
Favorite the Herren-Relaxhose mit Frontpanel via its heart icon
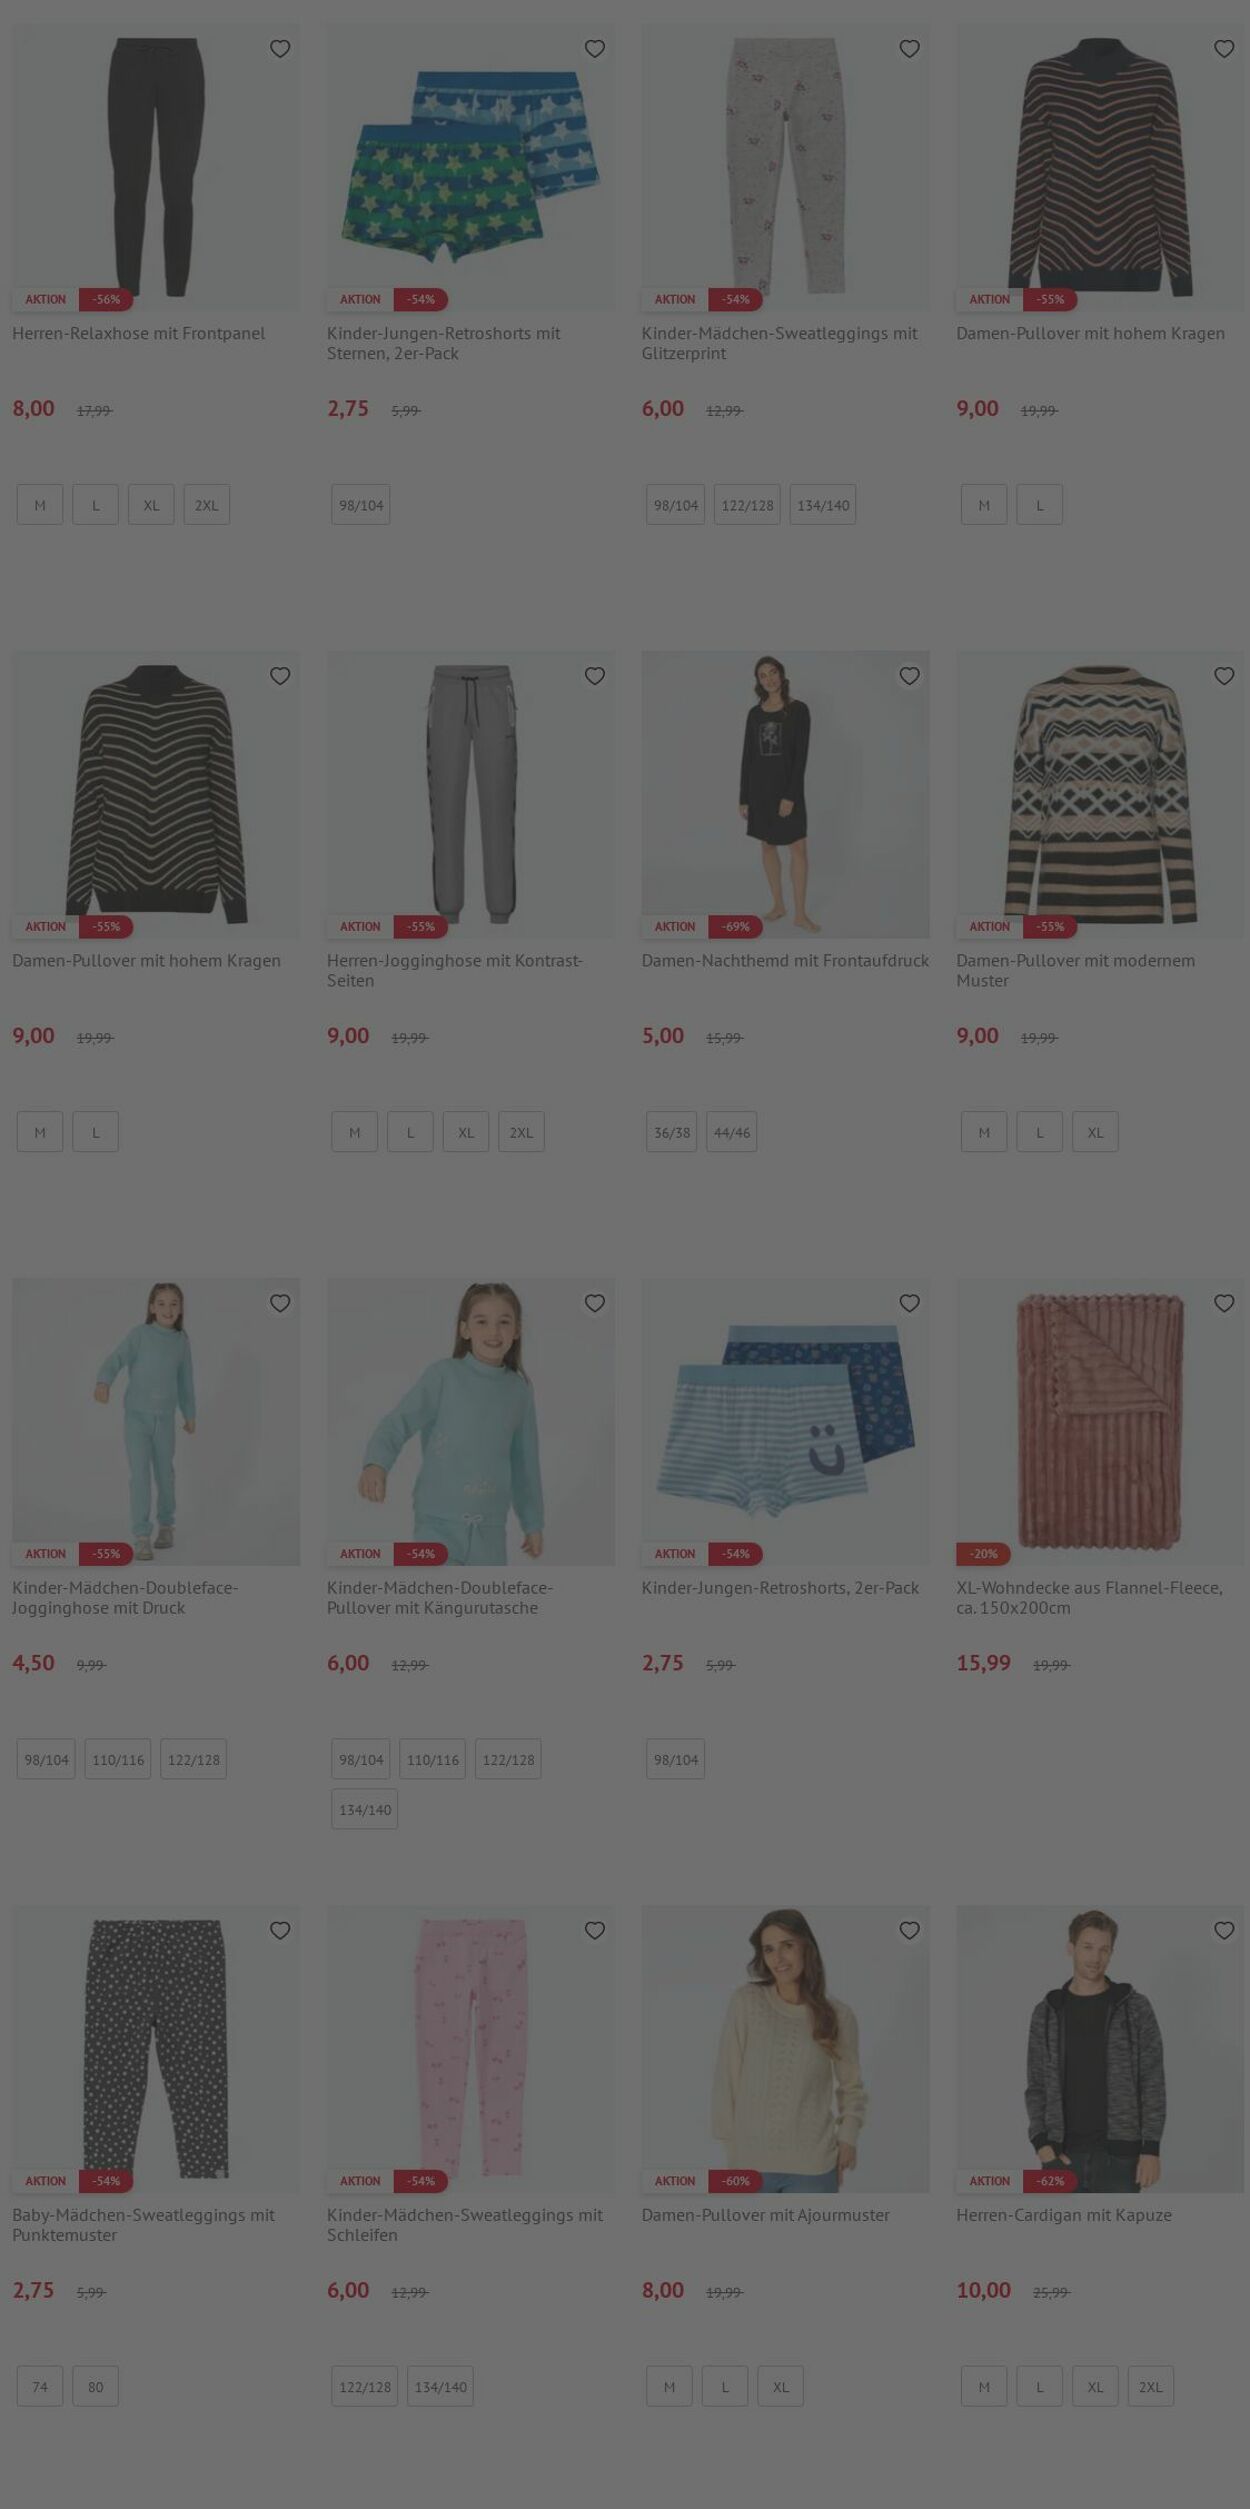point(280,49)
